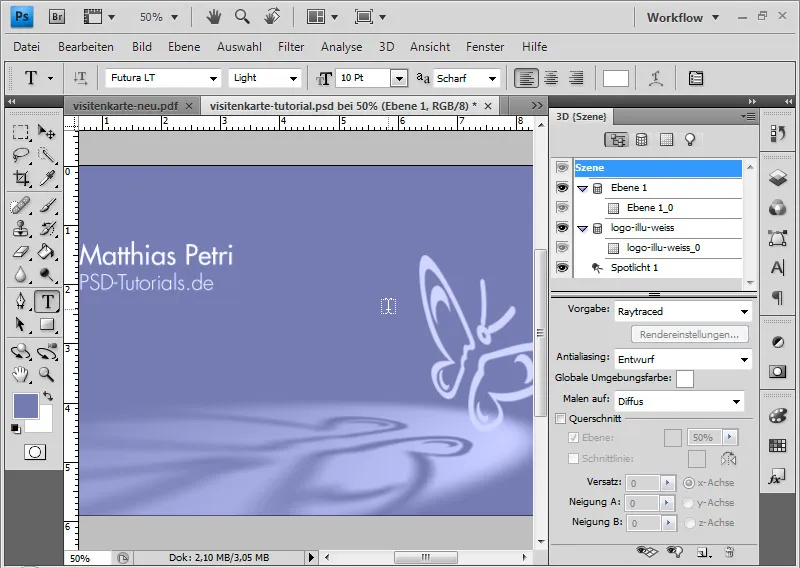Toggle the Schnittlinie checkbox

(573, 458)
